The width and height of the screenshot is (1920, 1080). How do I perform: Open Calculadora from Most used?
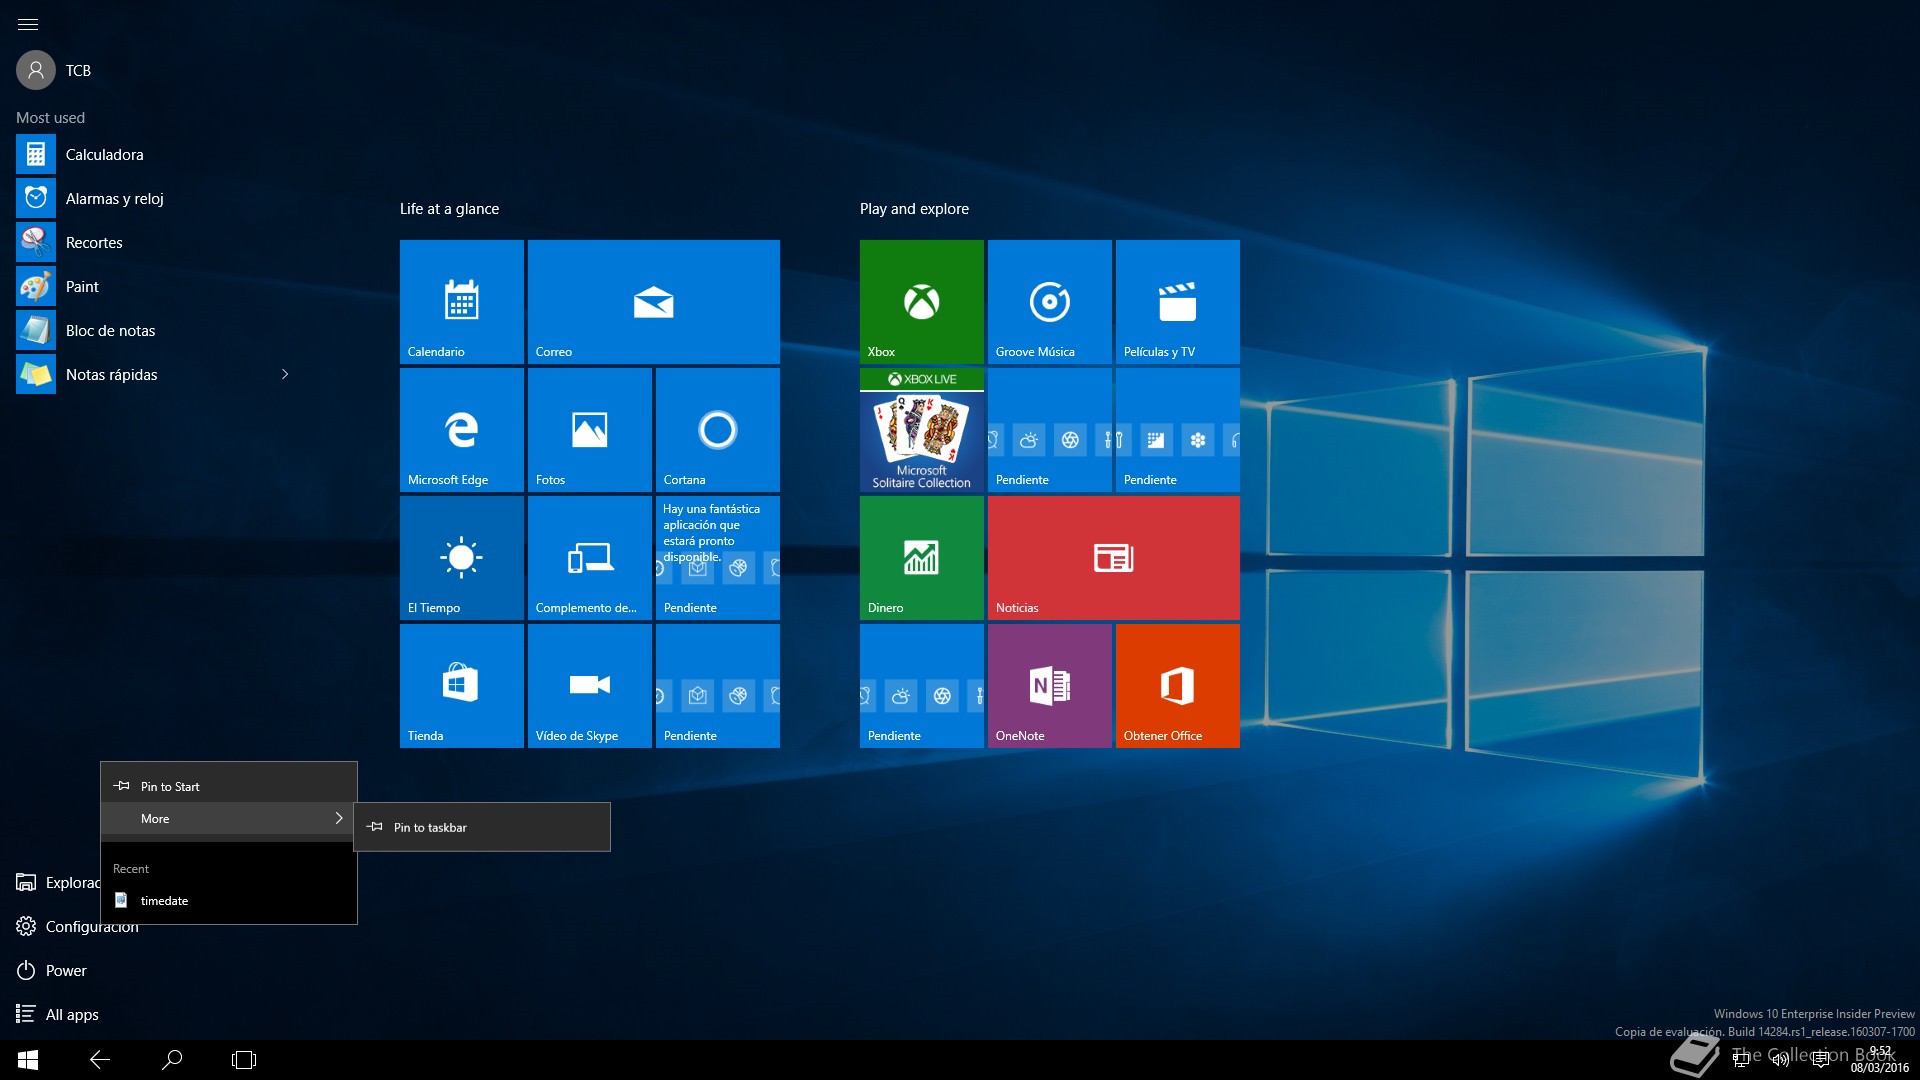(155, 154)
